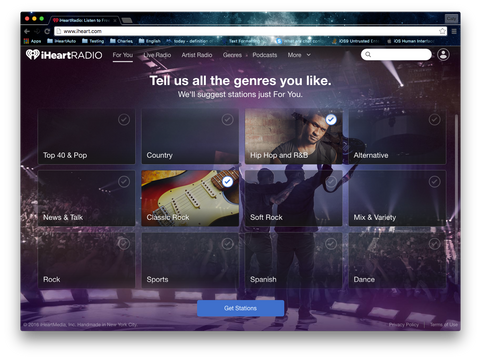
Task: Click the Get Stations button
Action: click(240, 308)
